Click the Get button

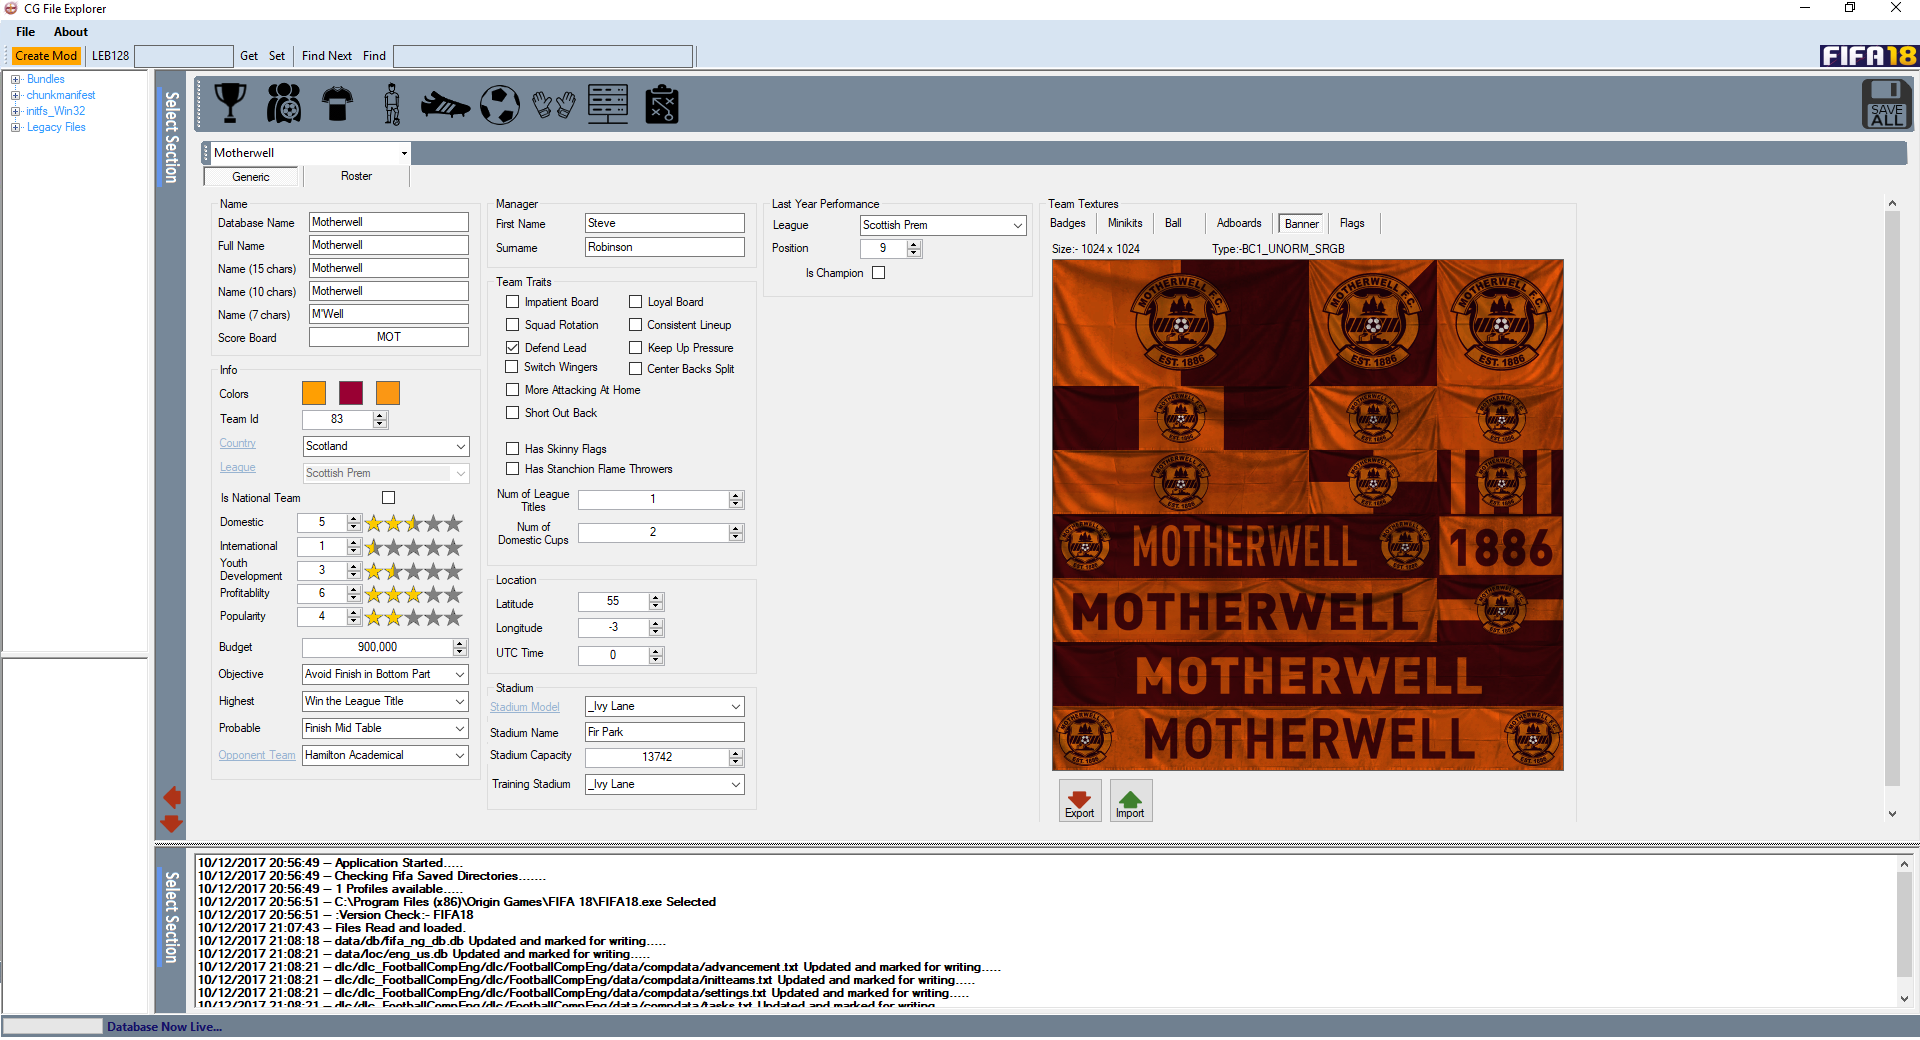[x=249, y=56]
